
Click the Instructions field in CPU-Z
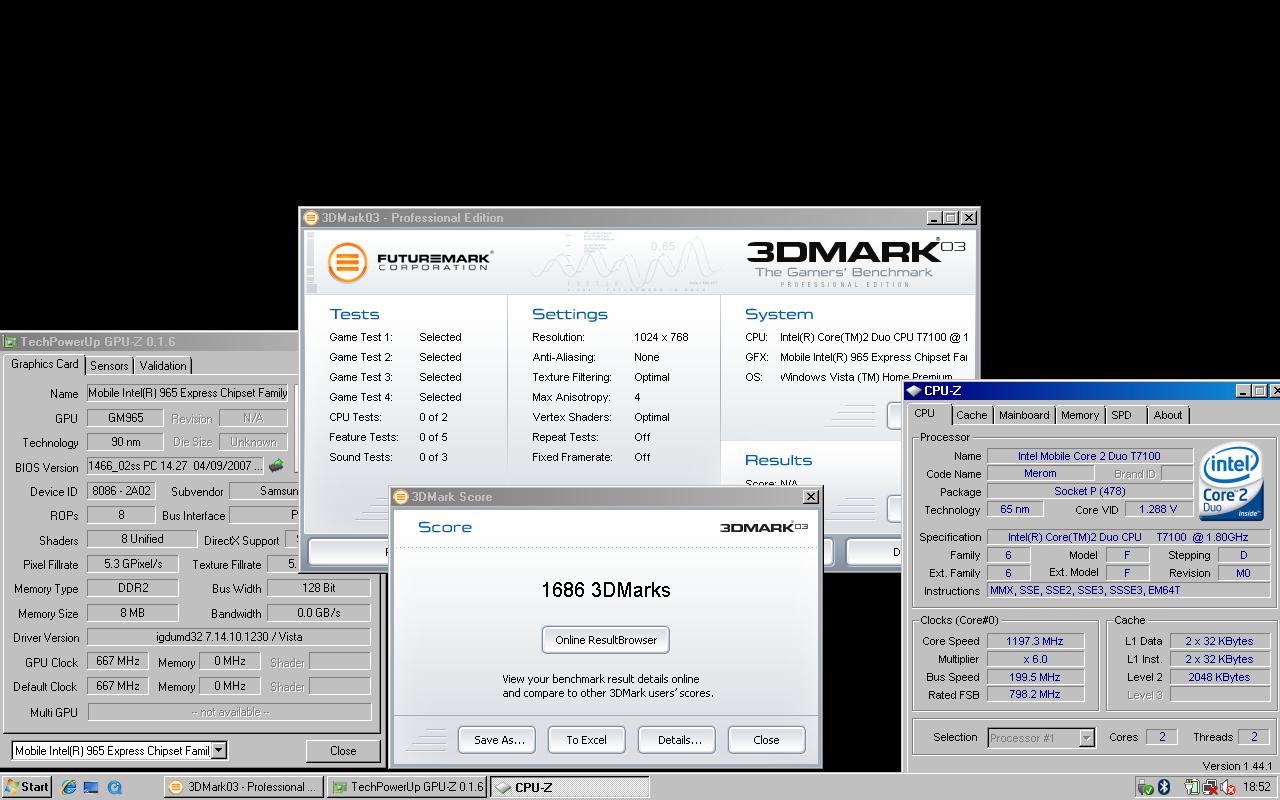click(x=1128, y=590)
